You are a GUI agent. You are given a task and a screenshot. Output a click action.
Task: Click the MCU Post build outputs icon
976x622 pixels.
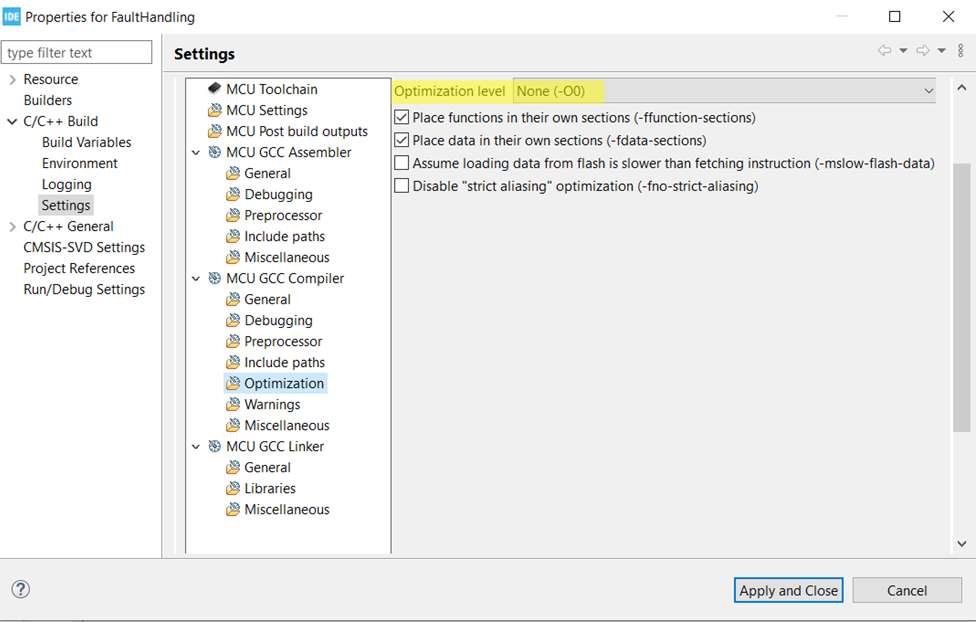coord(214,131)
